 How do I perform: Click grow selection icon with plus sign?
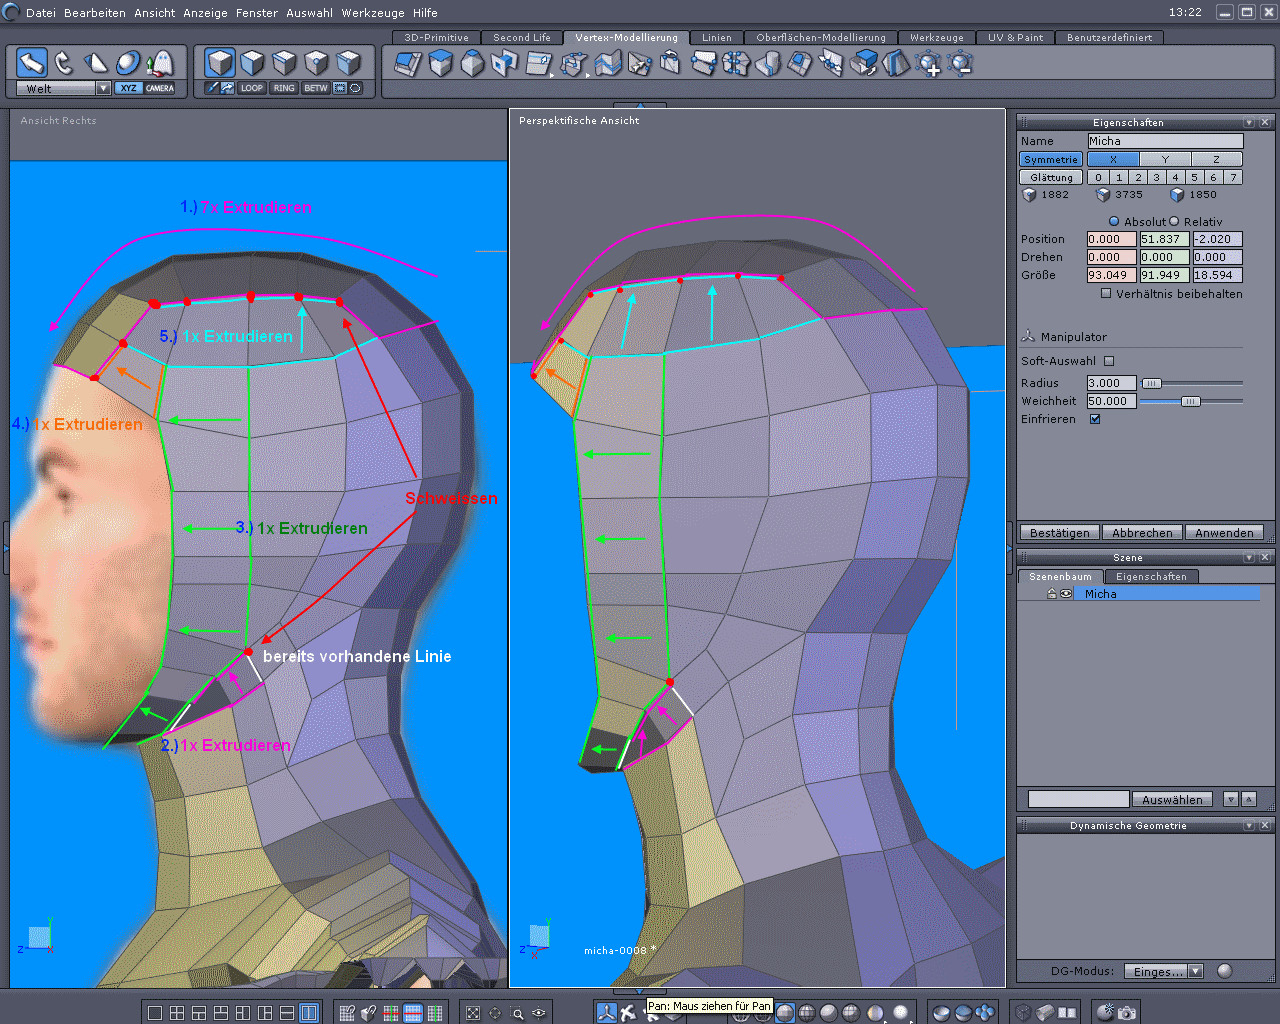coord(929,64)
